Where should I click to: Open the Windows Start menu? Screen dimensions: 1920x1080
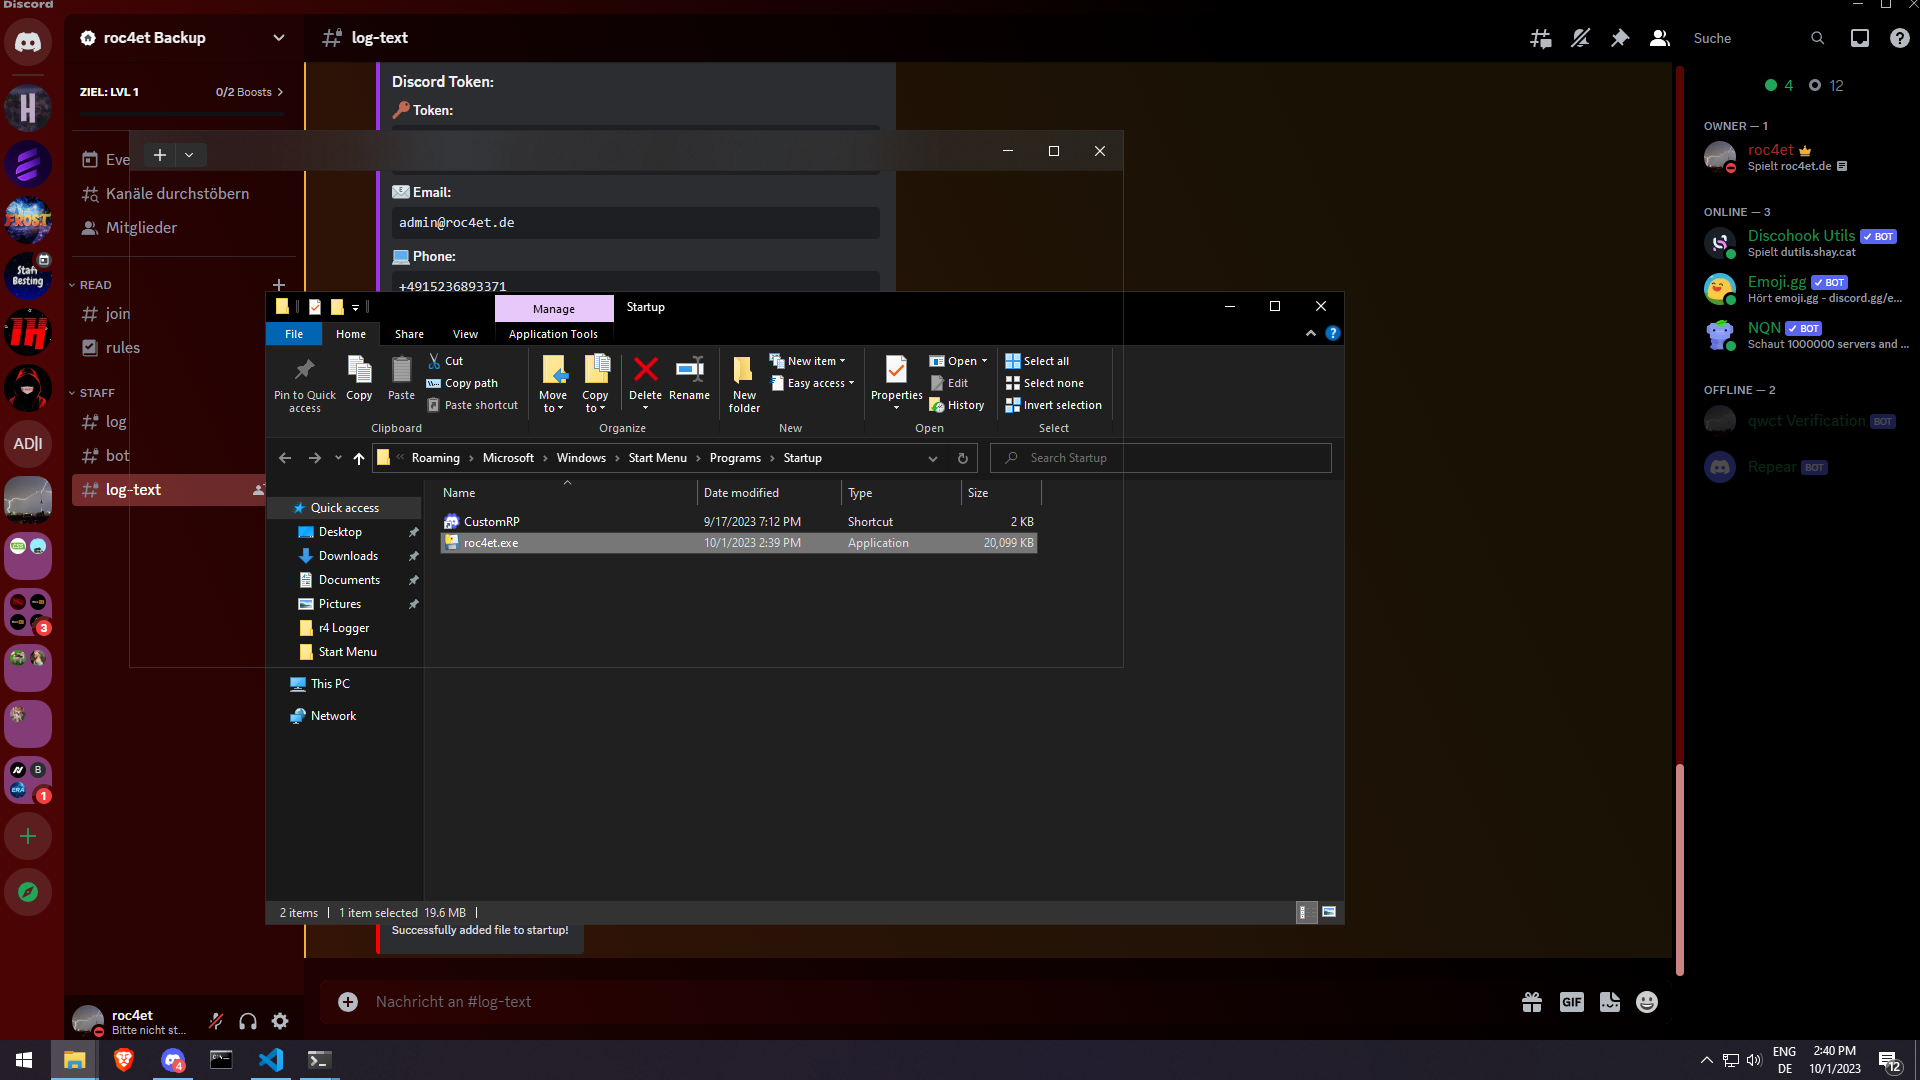point(24,1060)
